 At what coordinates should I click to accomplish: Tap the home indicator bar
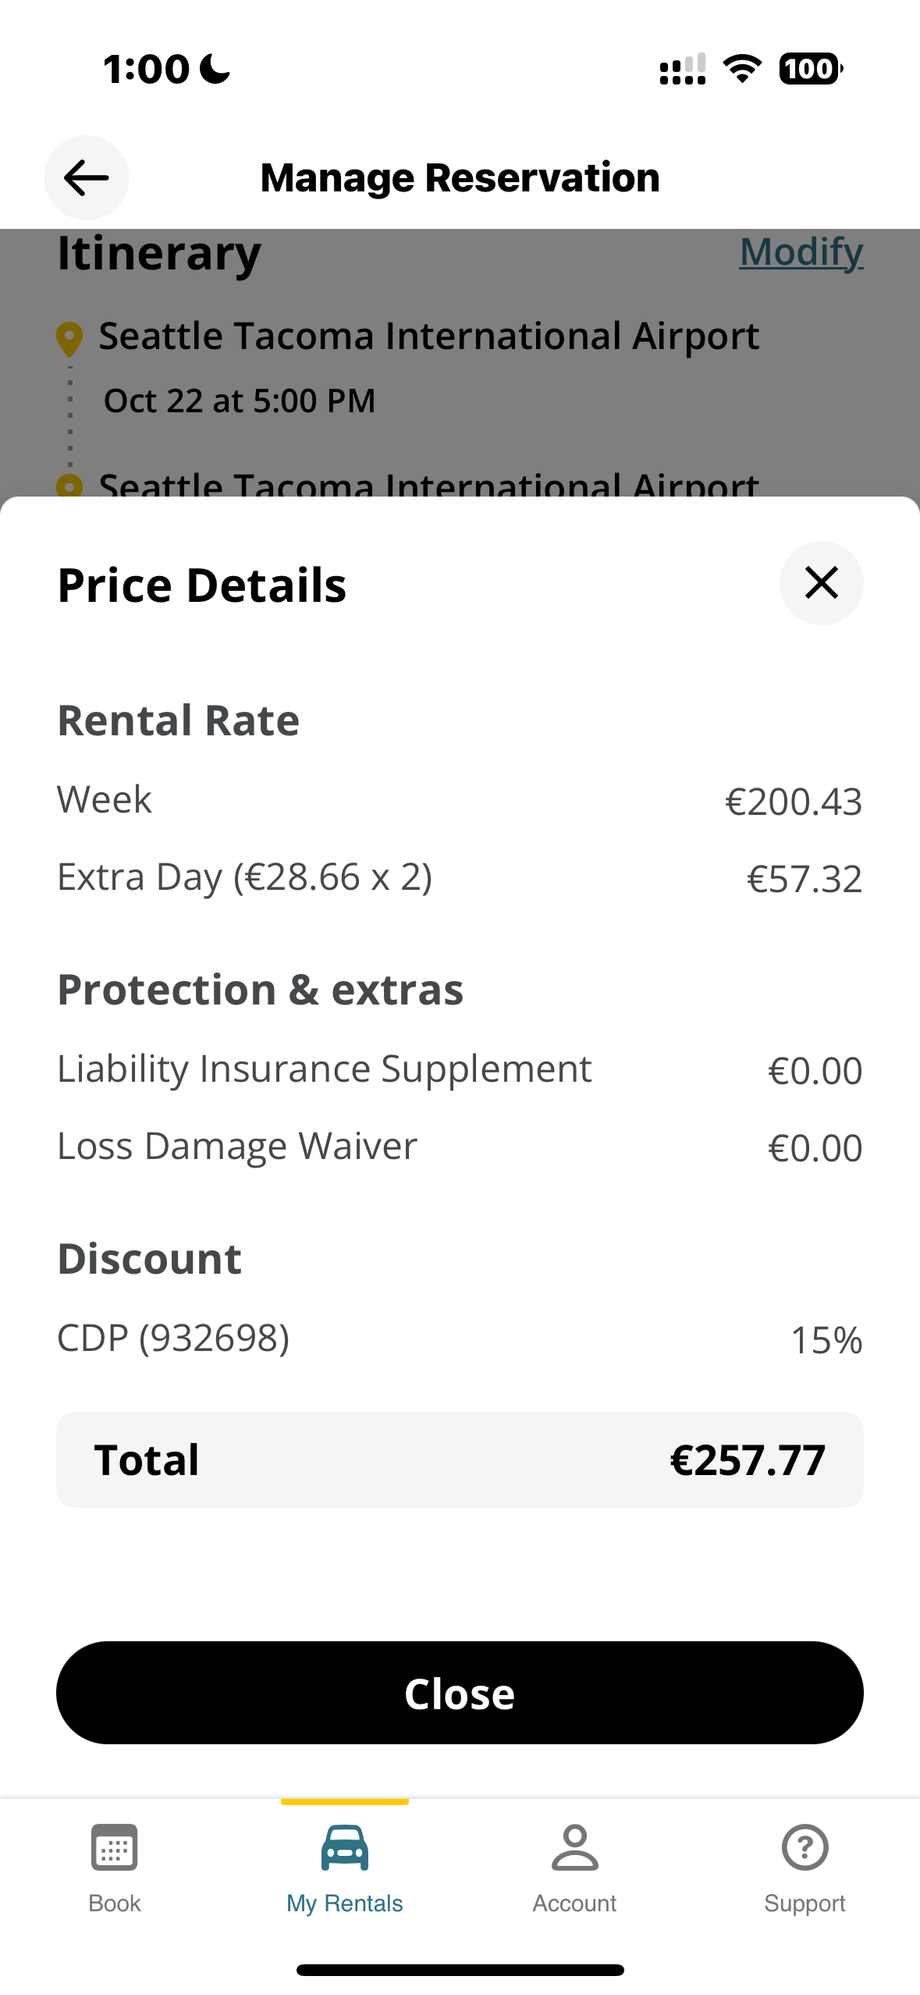click(x=460, y=1970)
